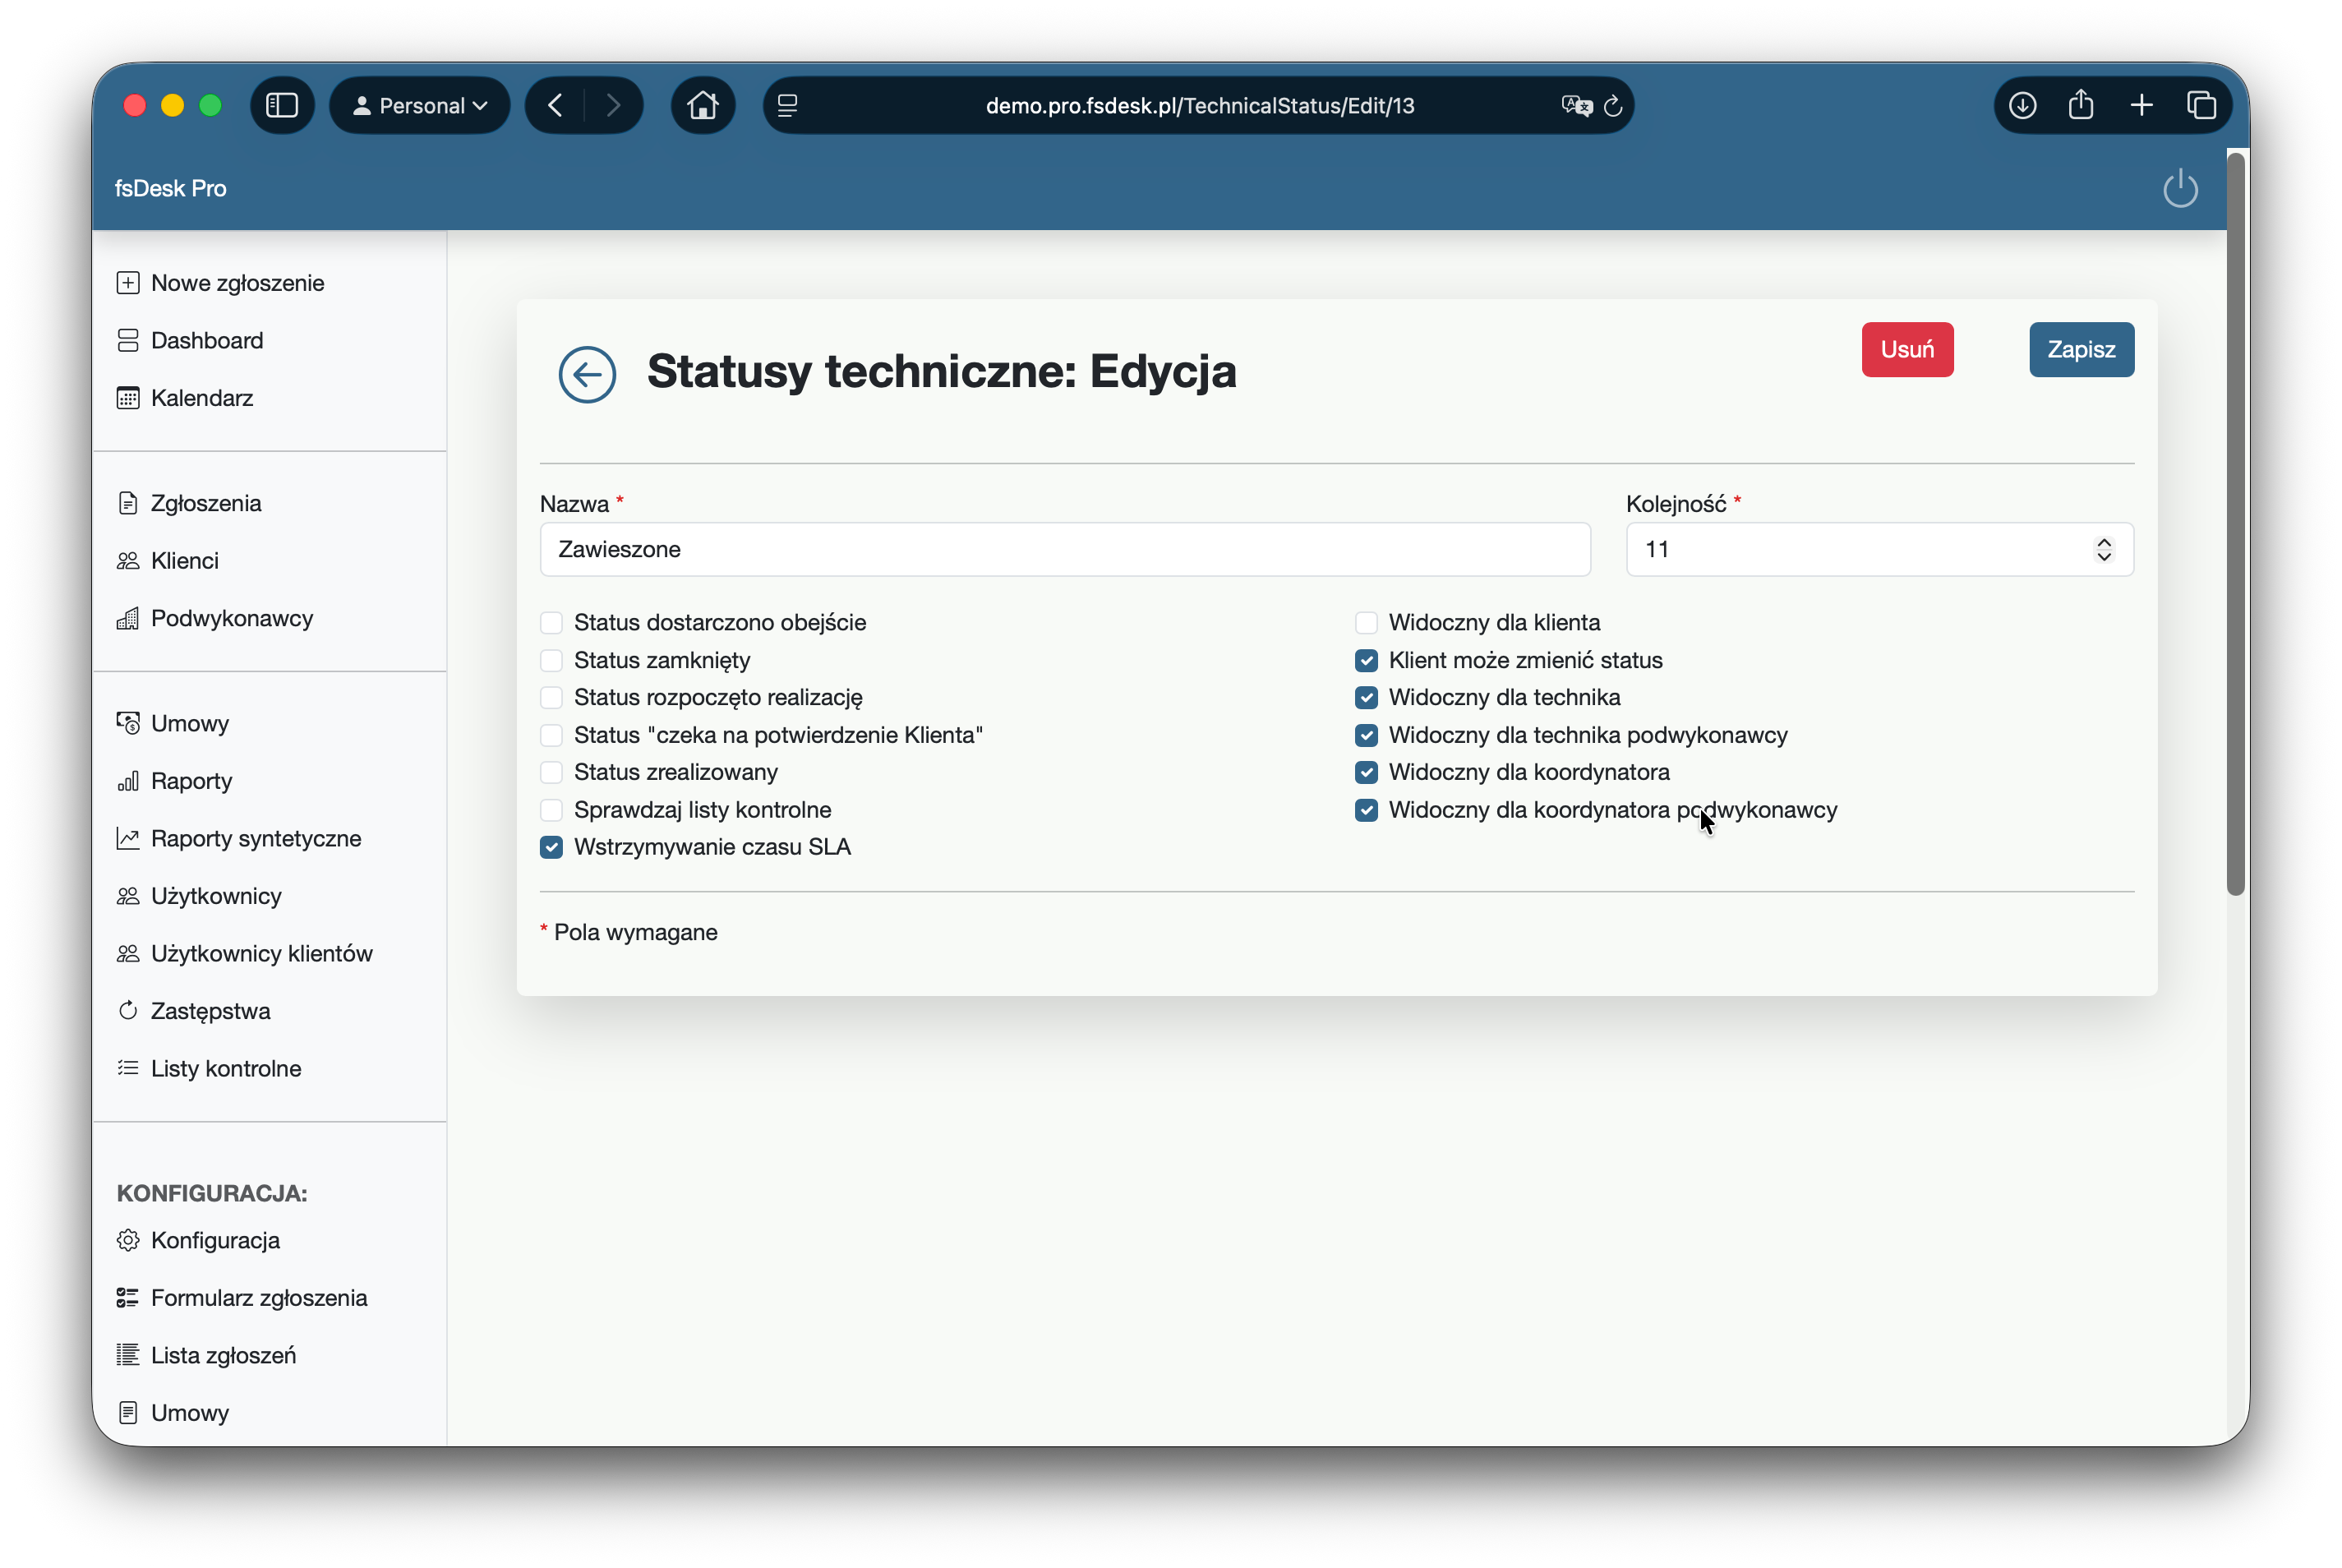Open Konfiguracja in sidebar
This screenshot has height=1568, width=2342.
(x=215, y=1240)
